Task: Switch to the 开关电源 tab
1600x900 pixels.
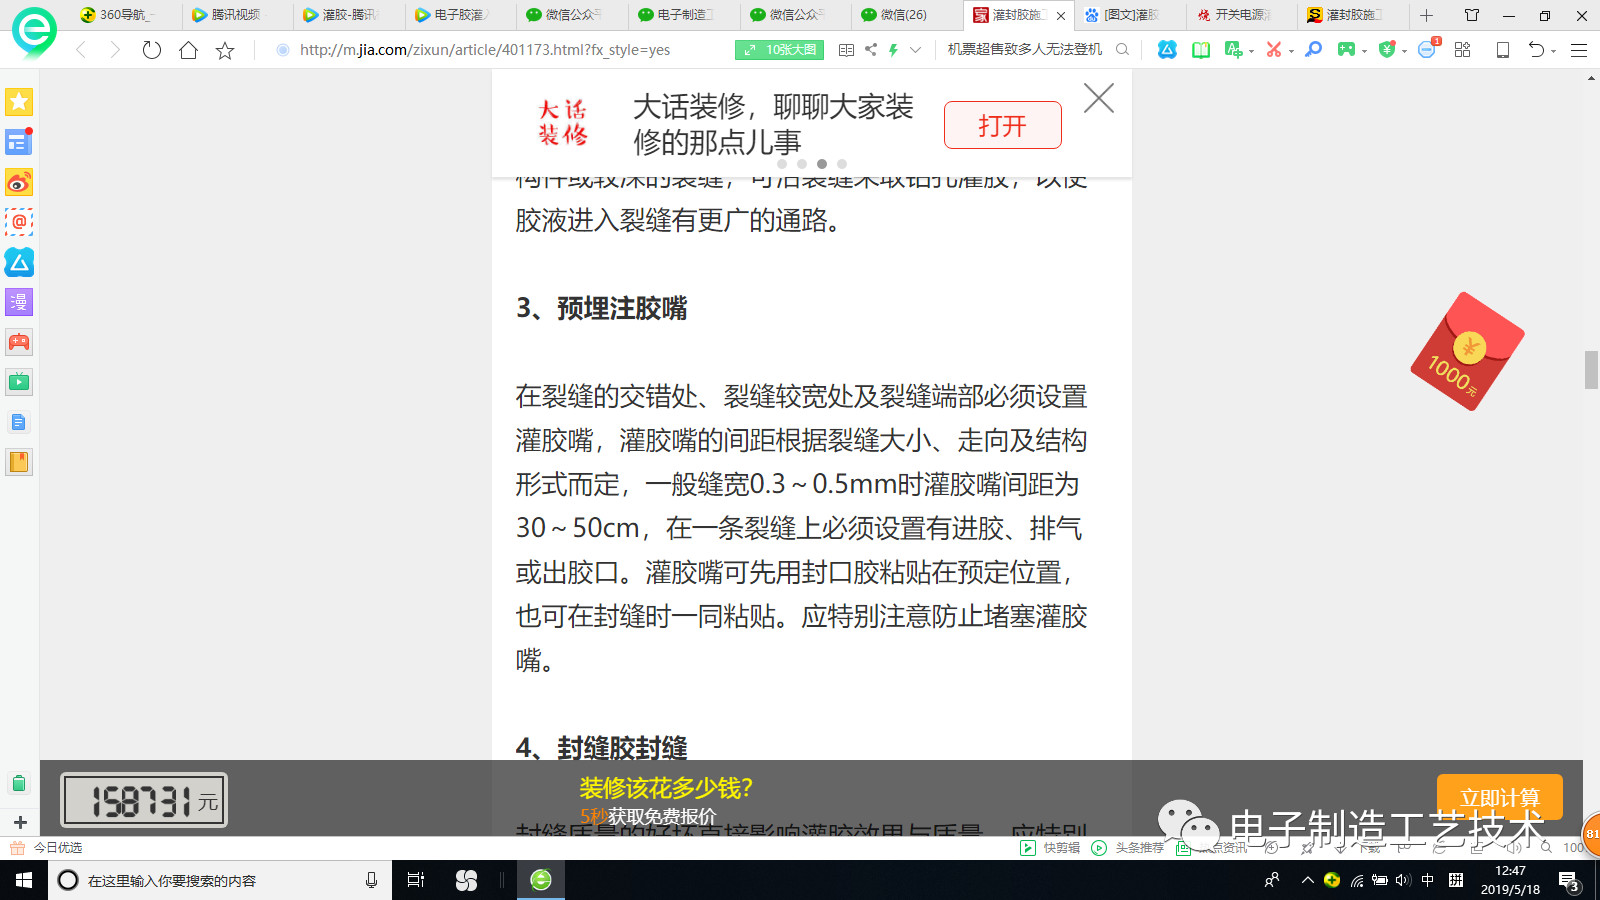Action: click(1241, 15)
